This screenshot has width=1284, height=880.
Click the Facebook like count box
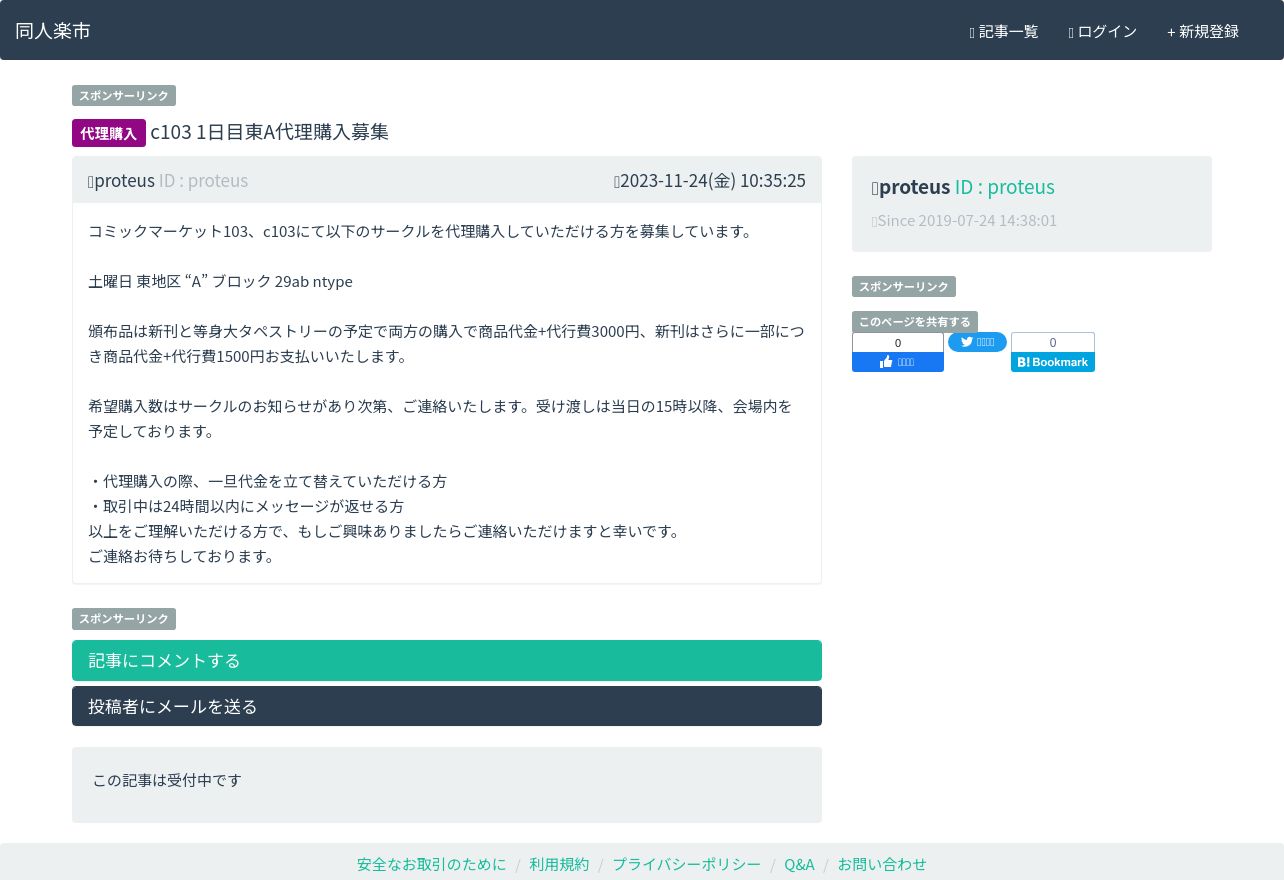(x=898, y=343)
